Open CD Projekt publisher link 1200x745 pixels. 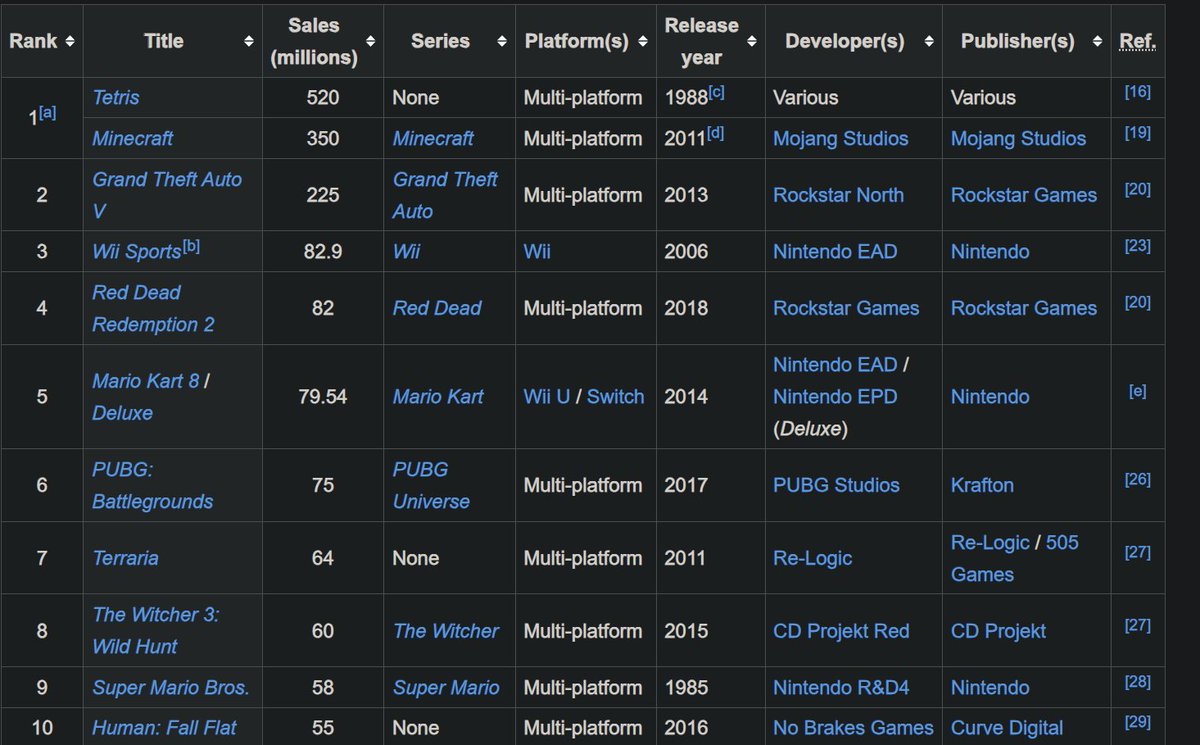(998, 631)
